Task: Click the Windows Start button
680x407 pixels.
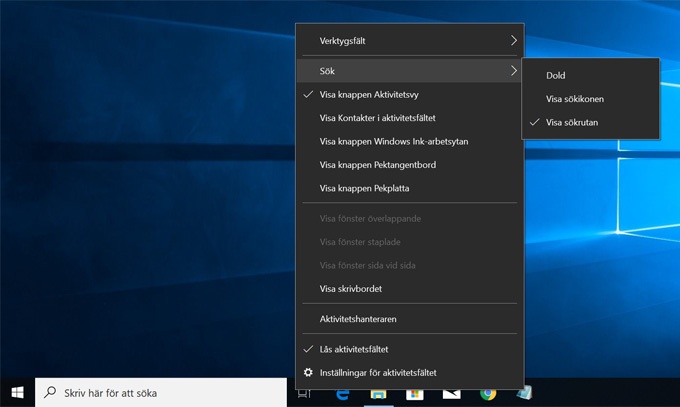Action: [17, 393]
